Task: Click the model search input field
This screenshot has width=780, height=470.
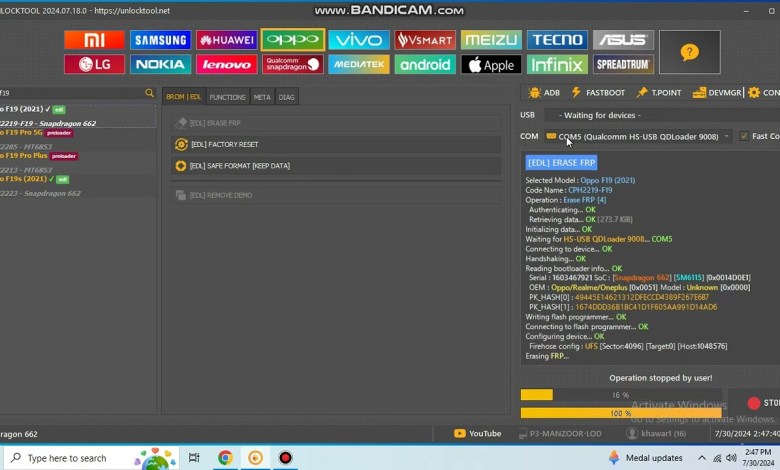Action: (72, 93)
